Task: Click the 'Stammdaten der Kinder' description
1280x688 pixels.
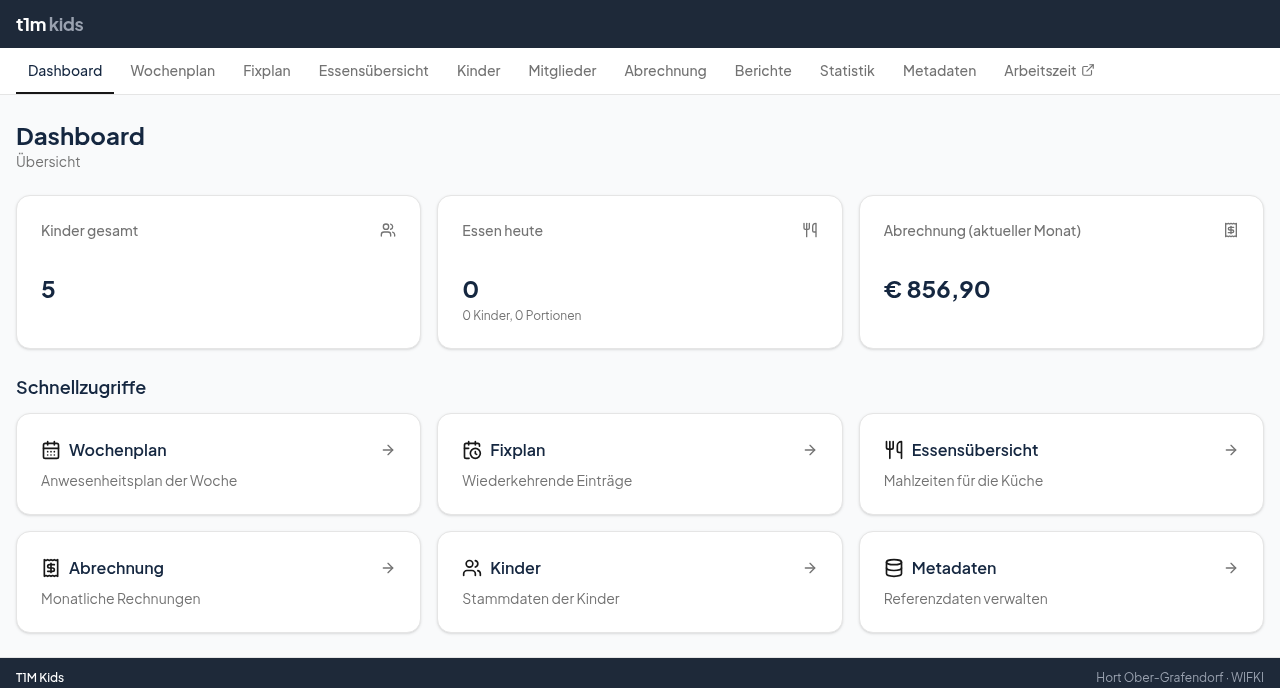Action: 540,599
